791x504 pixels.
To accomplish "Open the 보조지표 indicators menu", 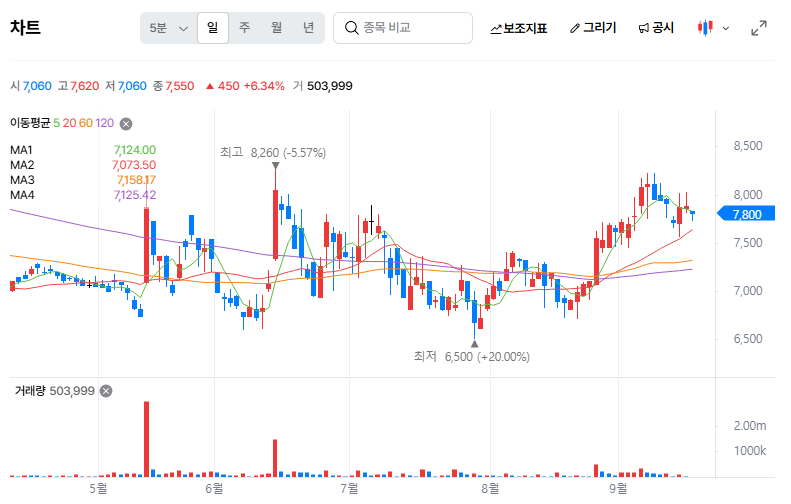I will point(519,28).
